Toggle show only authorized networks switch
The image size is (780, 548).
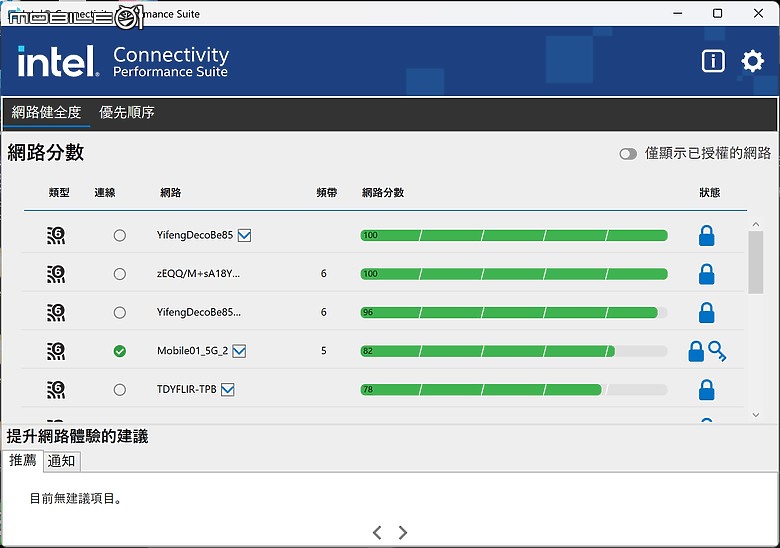628,154
